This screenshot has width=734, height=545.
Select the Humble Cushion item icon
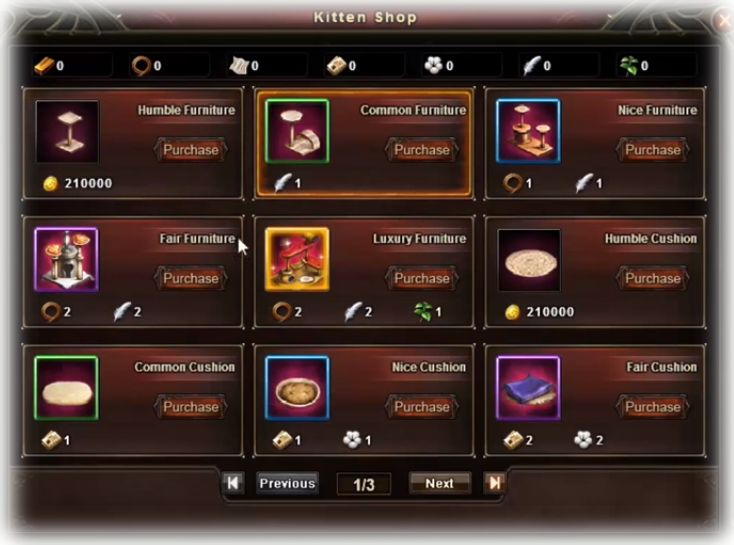529,260
